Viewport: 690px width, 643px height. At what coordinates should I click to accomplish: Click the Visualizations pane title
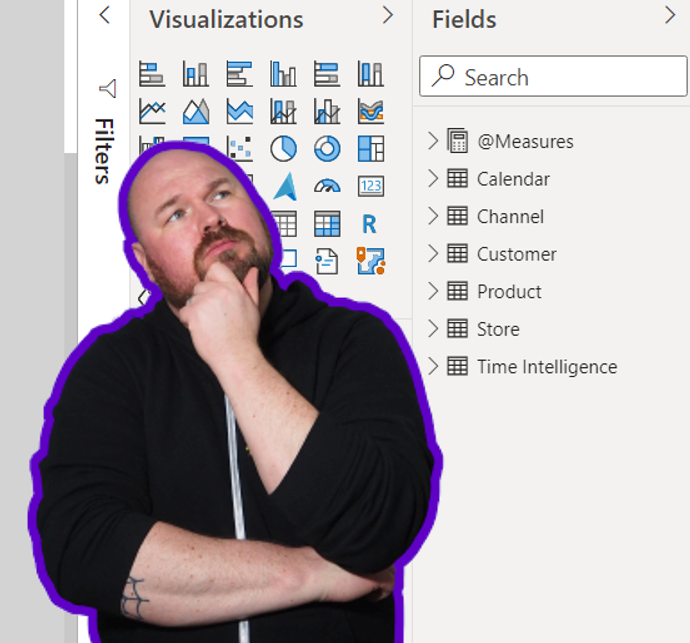pos(227,19)
